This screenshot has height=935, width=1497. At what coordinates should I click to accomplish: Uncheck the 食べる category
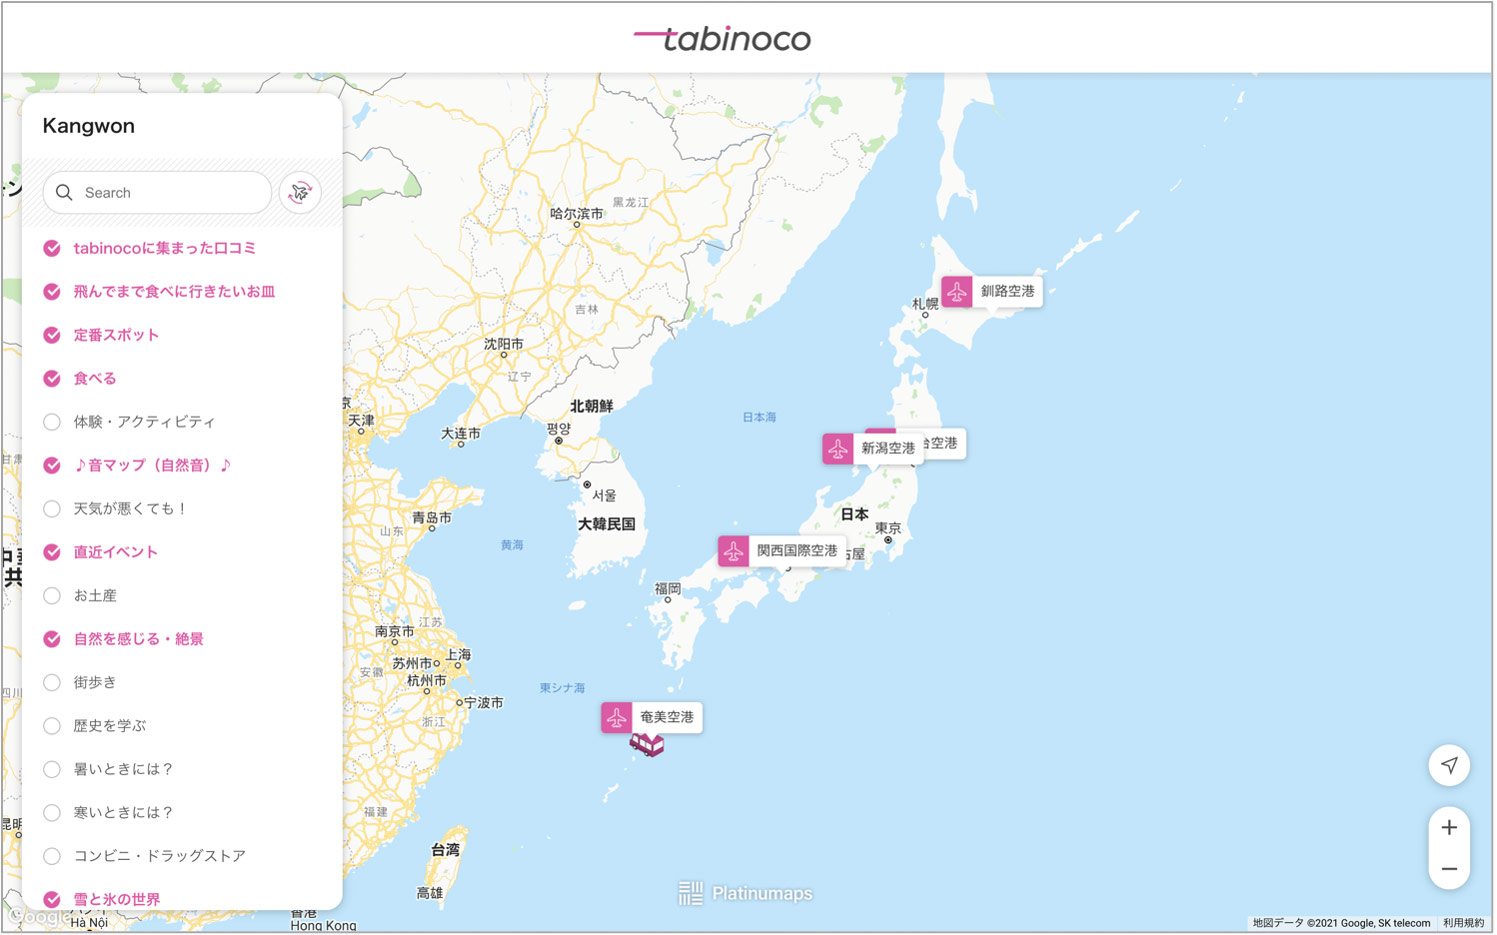tap(52, 379)
